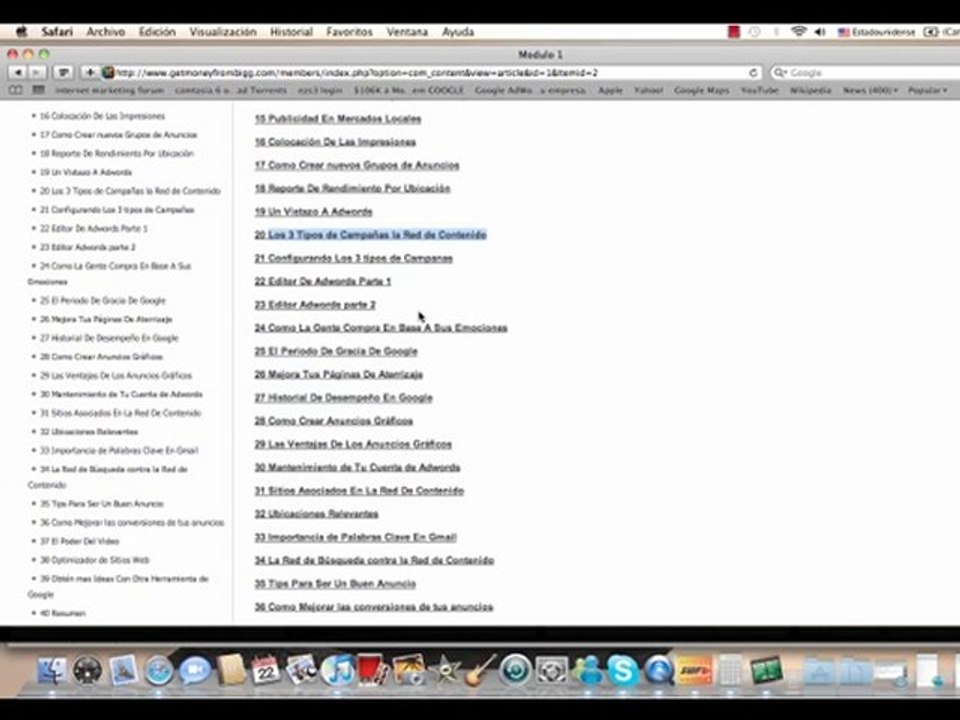Open the Safari menu
This screenshot has width=960, height=720.
pyautogui.click(x=57, y=32)
